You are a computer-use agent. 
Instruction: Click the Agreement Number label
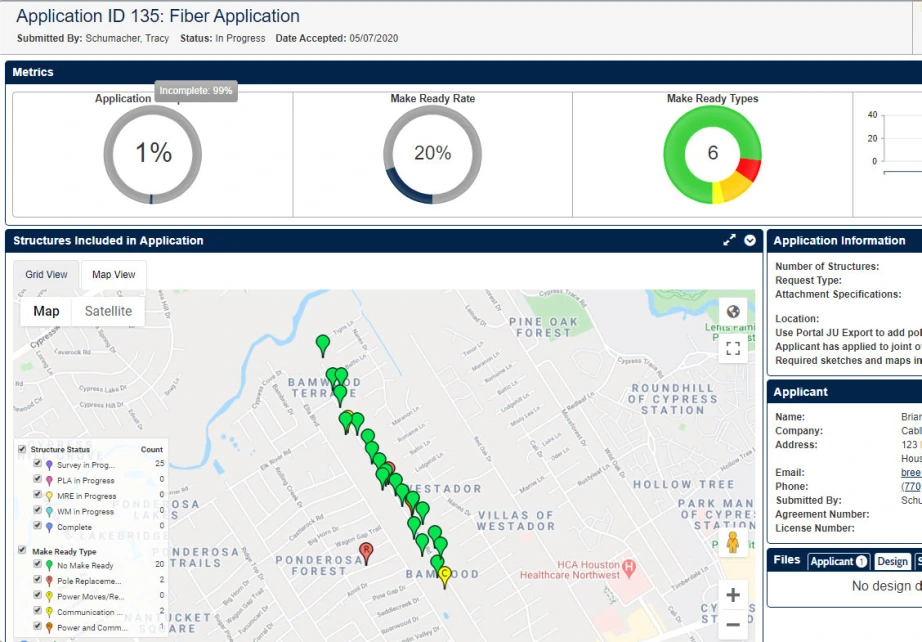[822, 514]
